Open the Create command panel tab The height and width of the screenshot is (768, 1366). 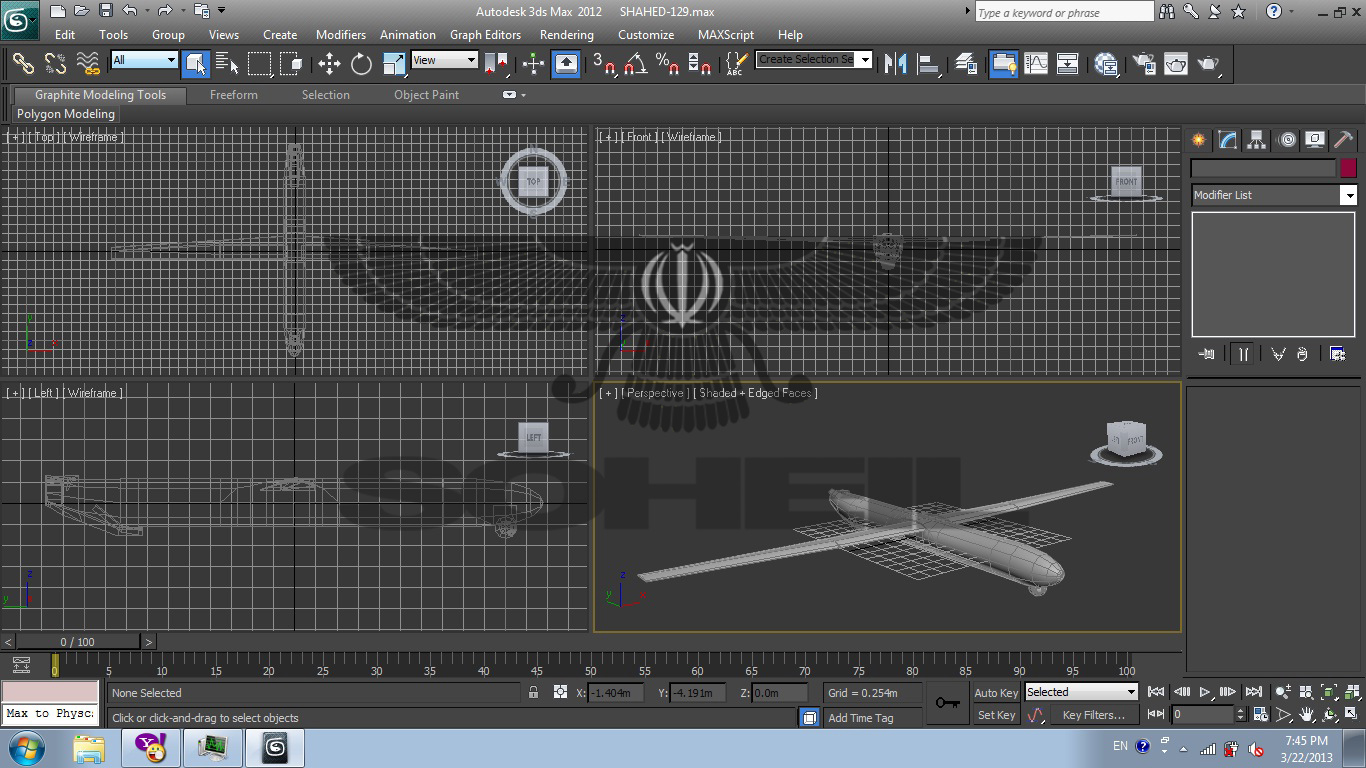1199,140
